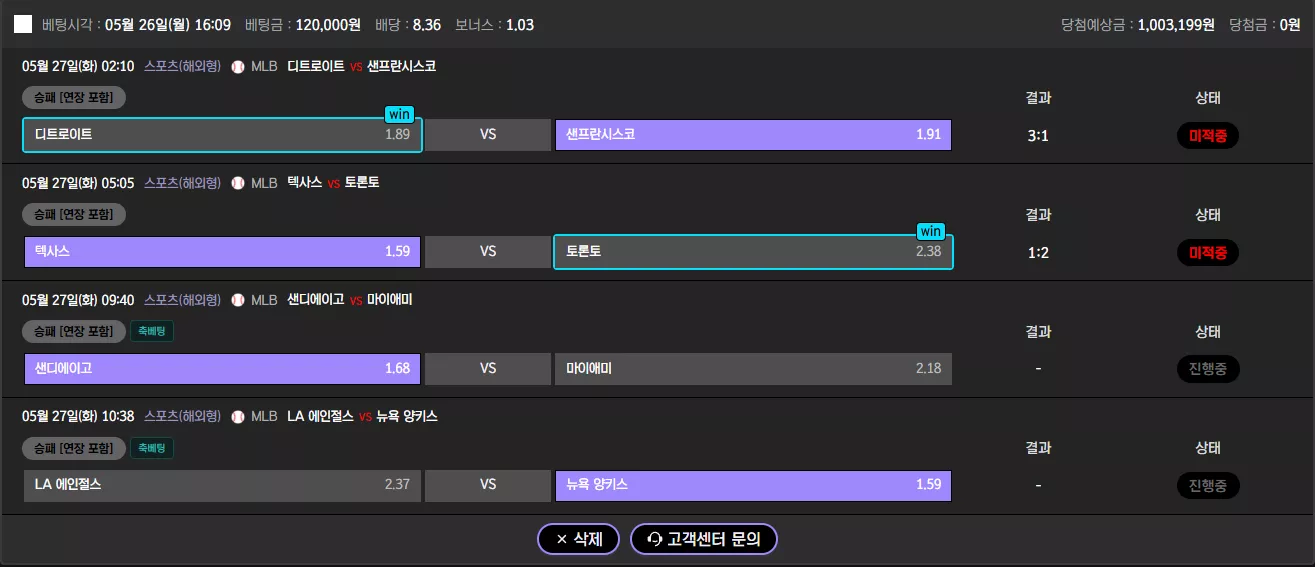Click the match title LA 에인절스 vs 뉴욕 양키스
The height and width of the screenshot is (567, 1315).
point(362,416)
